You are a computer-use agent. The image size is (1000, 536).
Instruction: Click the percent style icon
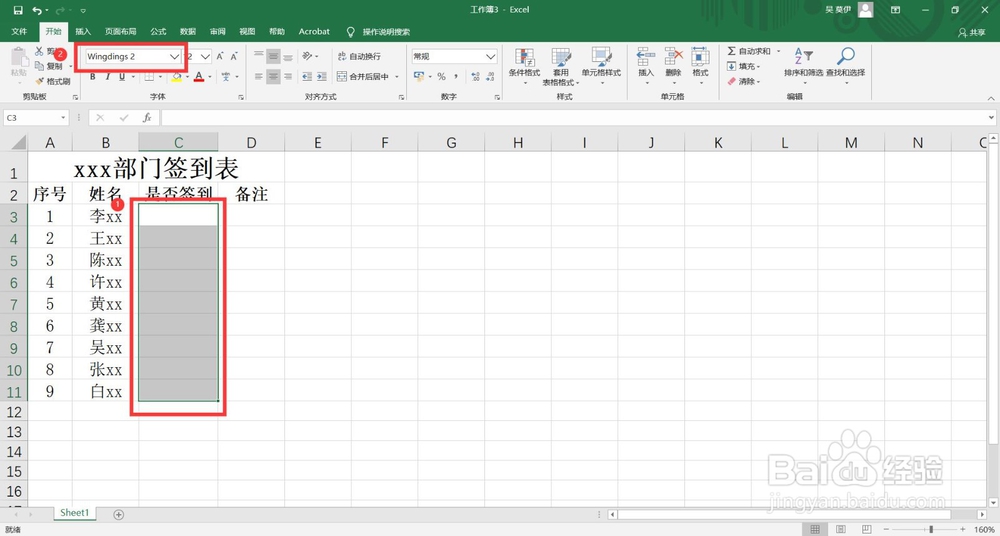coord(441,77)
